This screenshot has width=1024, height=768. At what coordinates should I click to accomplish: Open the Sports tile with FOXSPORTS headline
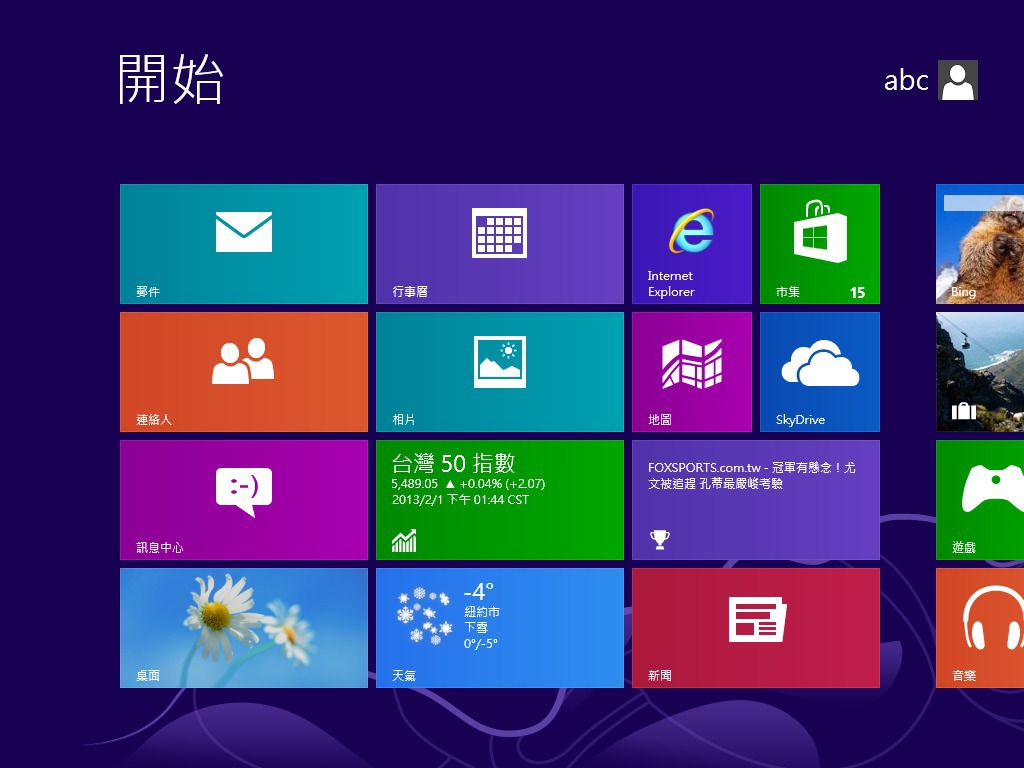click(x=756, y=500)
